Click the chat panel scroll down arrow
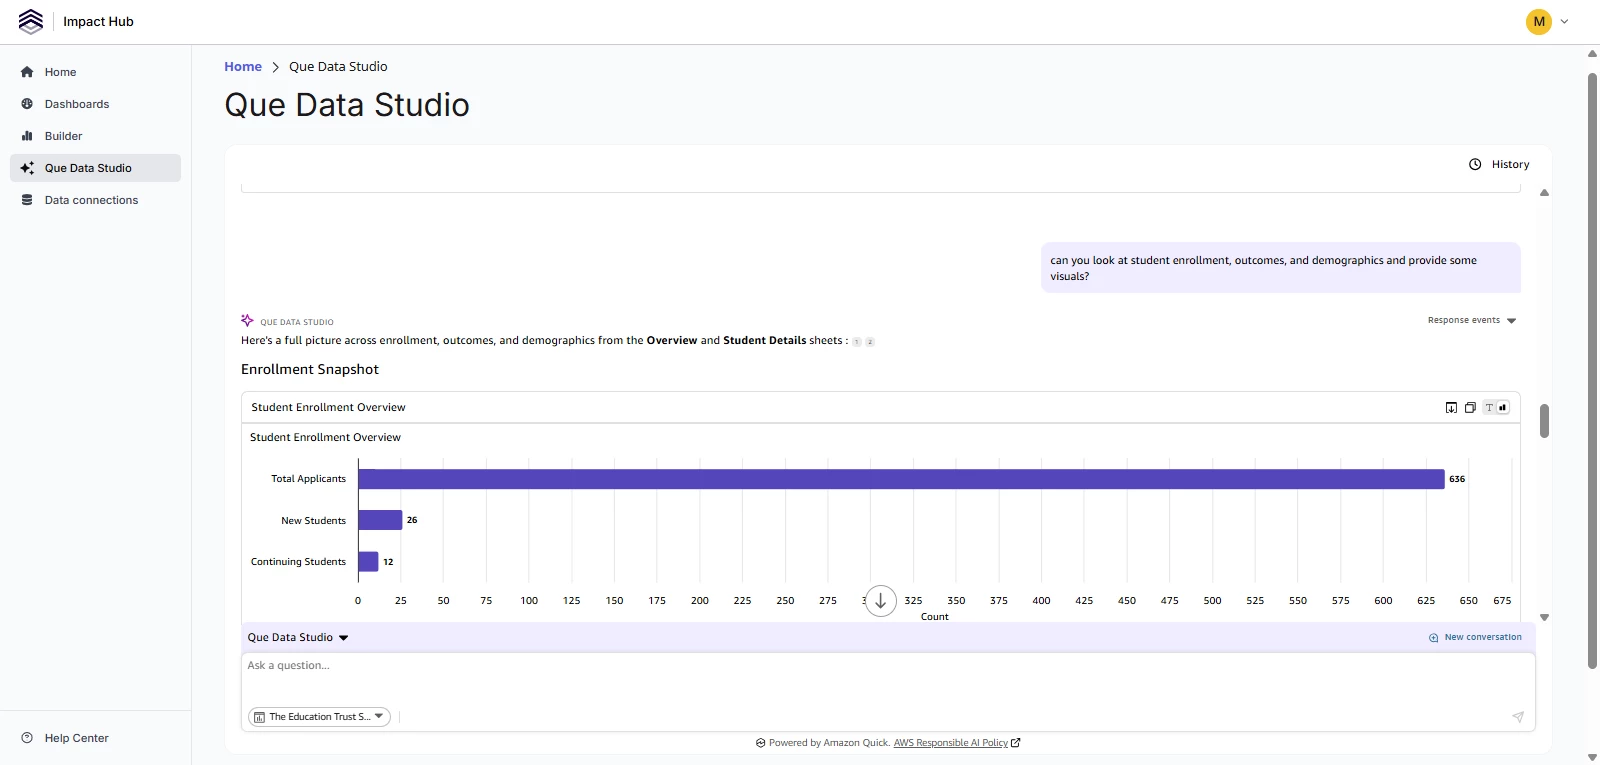Screen dimensions: 1600x765 pyautogui.click(x=1544, y=617)
